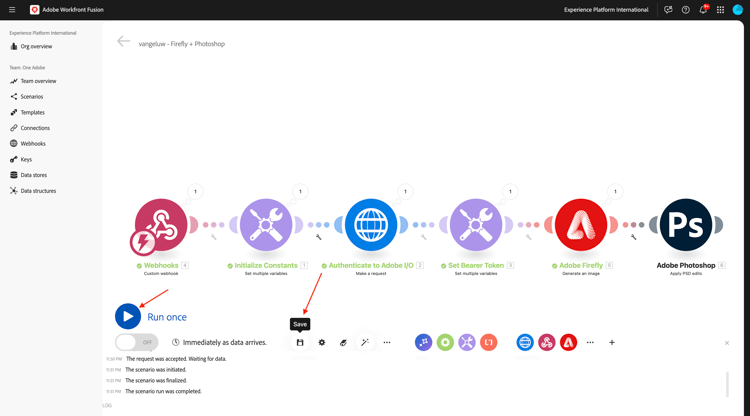Toggle the scenario scheduling switch ON

136,342
